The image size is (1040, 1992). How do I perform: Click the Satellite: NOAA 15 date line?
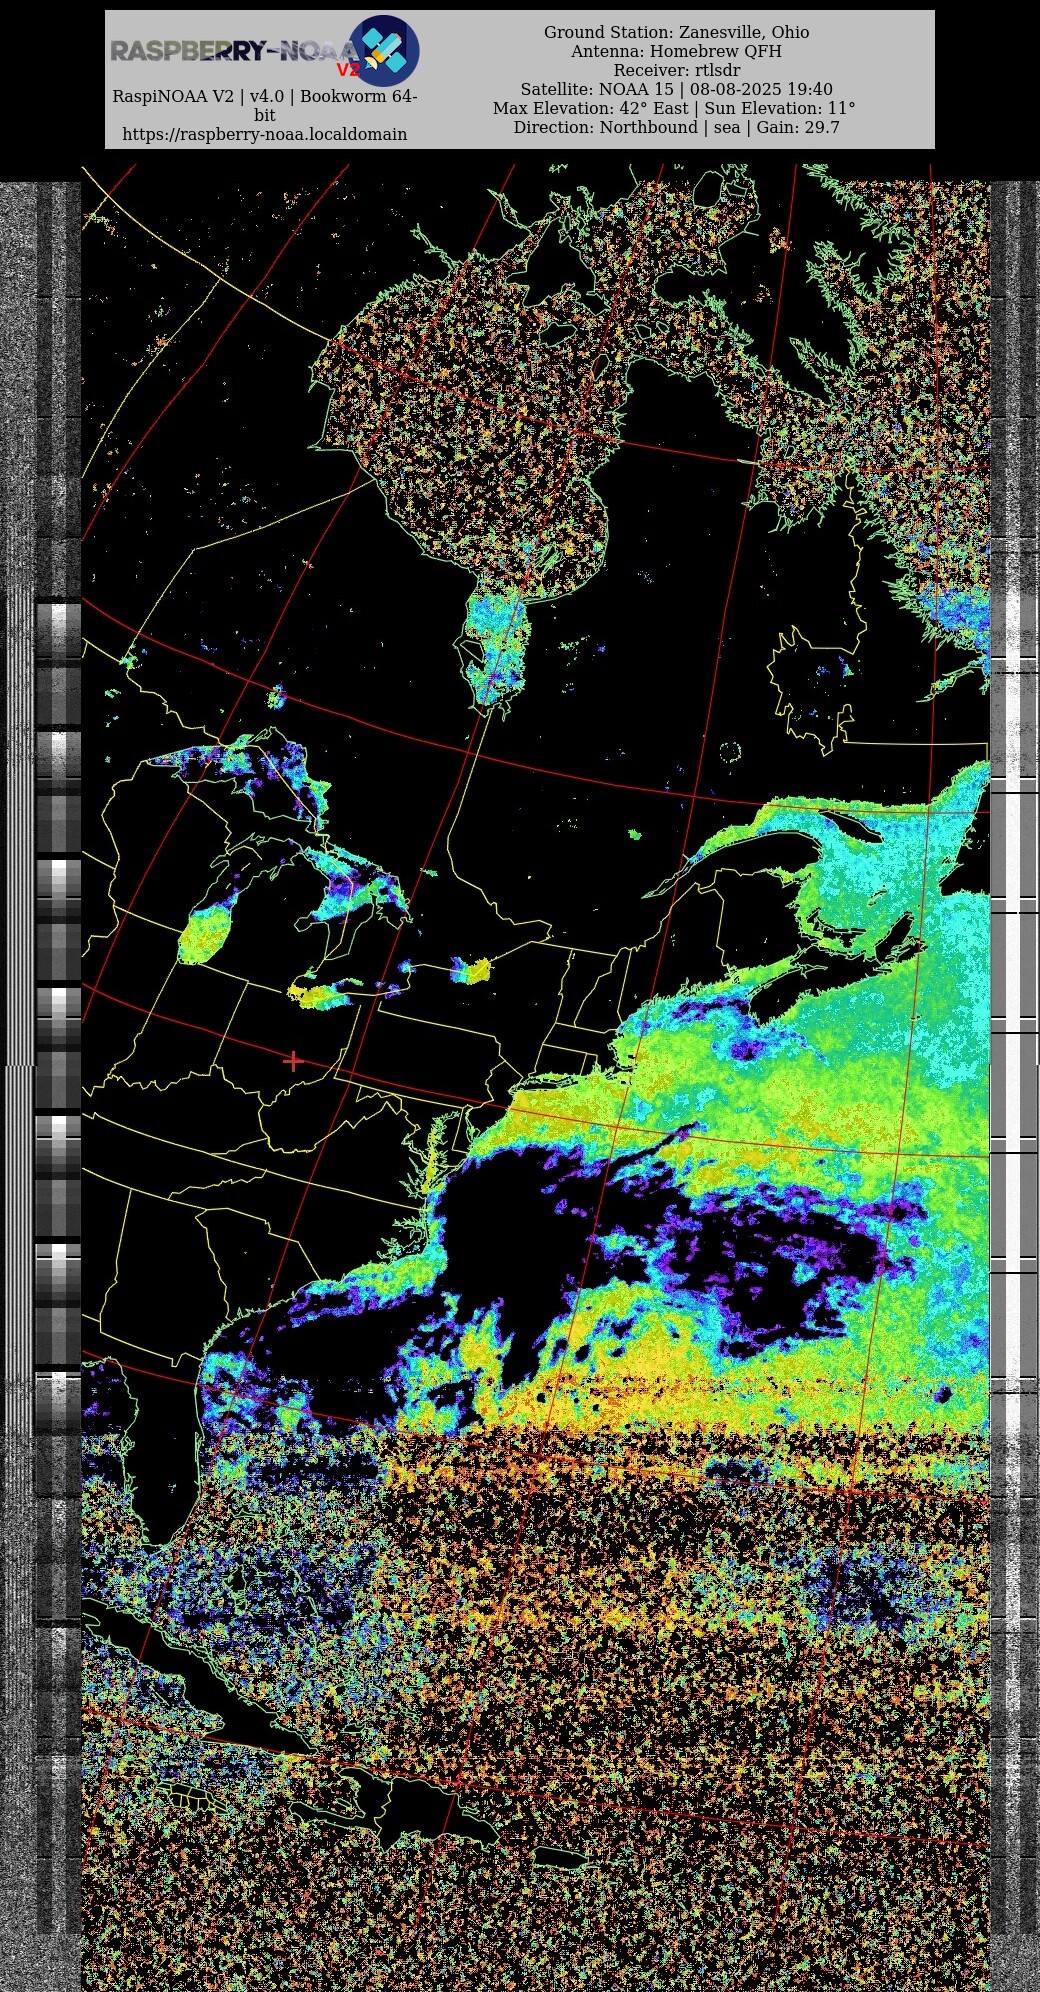[x=676, y=89]
